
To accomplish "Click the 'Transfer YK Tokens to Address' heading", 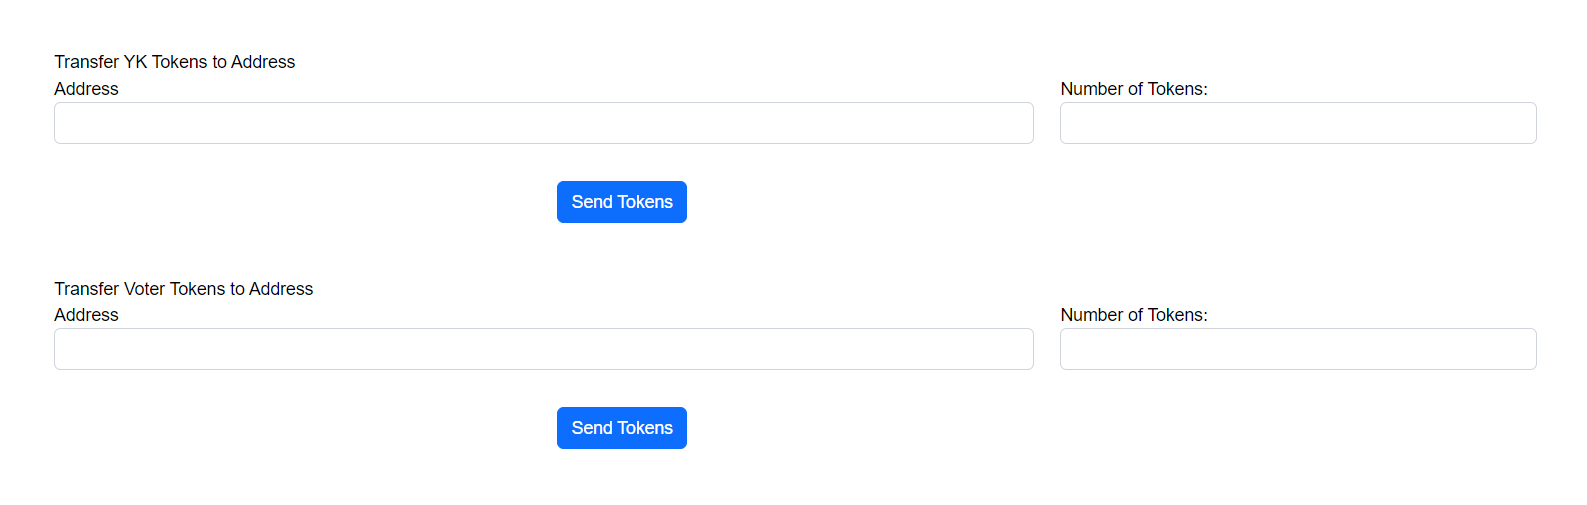I will (175, 62).
